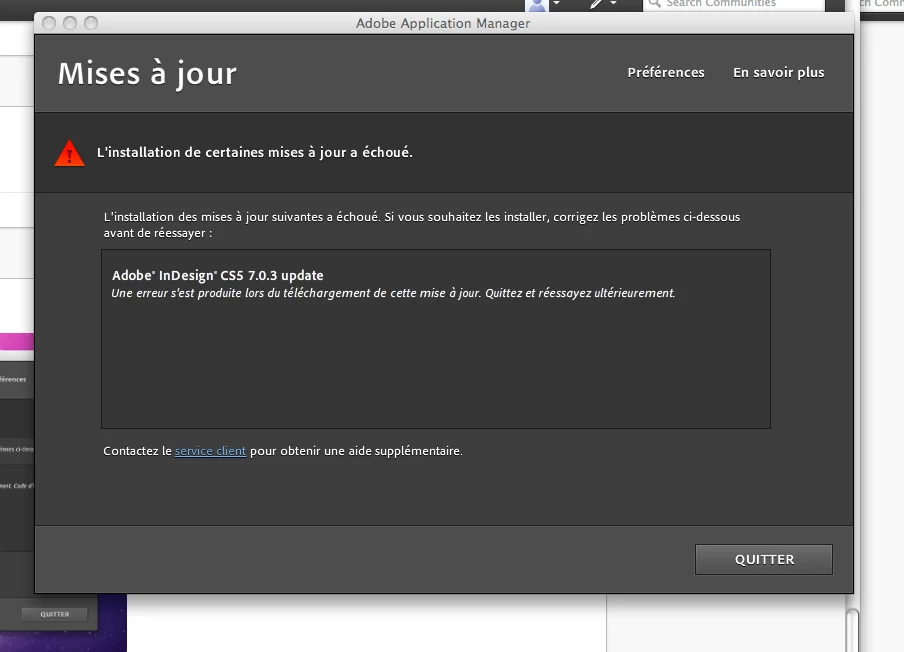Click the browser page scrollbar behind the dialog

coord(852,628)
